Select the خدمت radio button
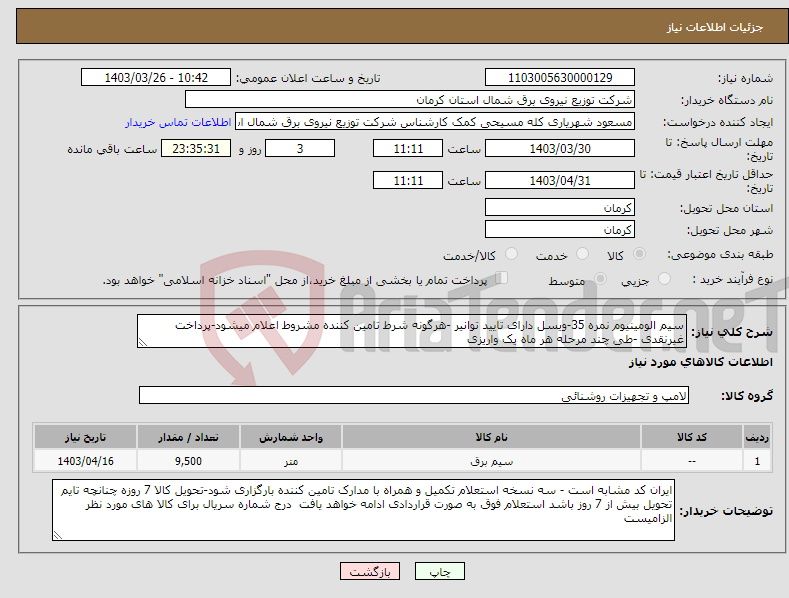789x598 pixels. [582, 254]
